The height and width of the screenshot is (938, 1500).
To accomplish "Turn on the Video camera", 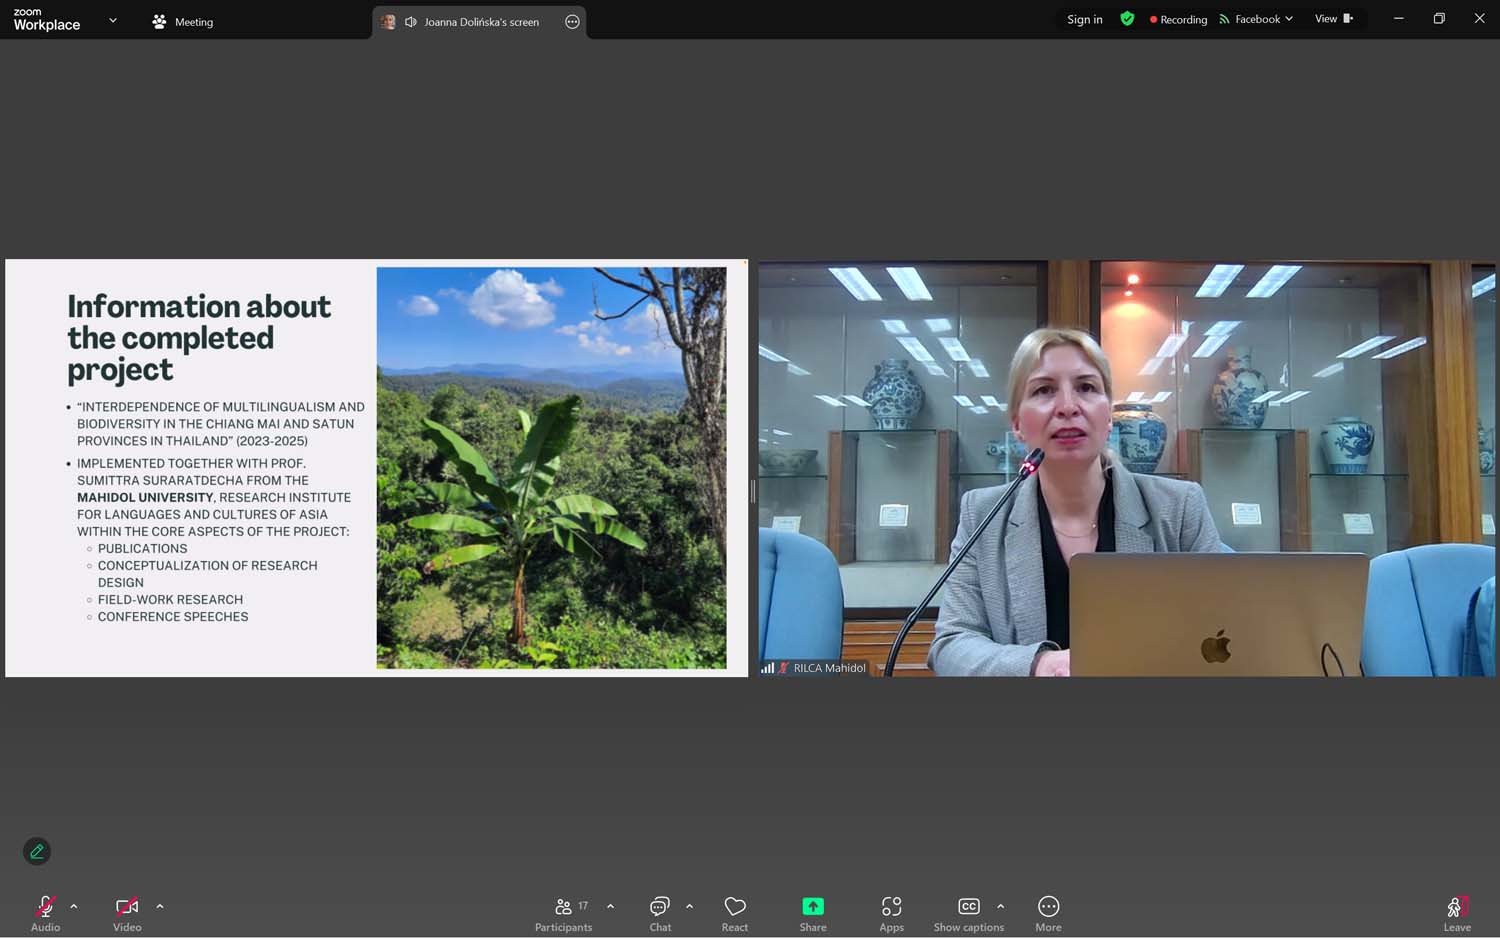I will [127, 912].
